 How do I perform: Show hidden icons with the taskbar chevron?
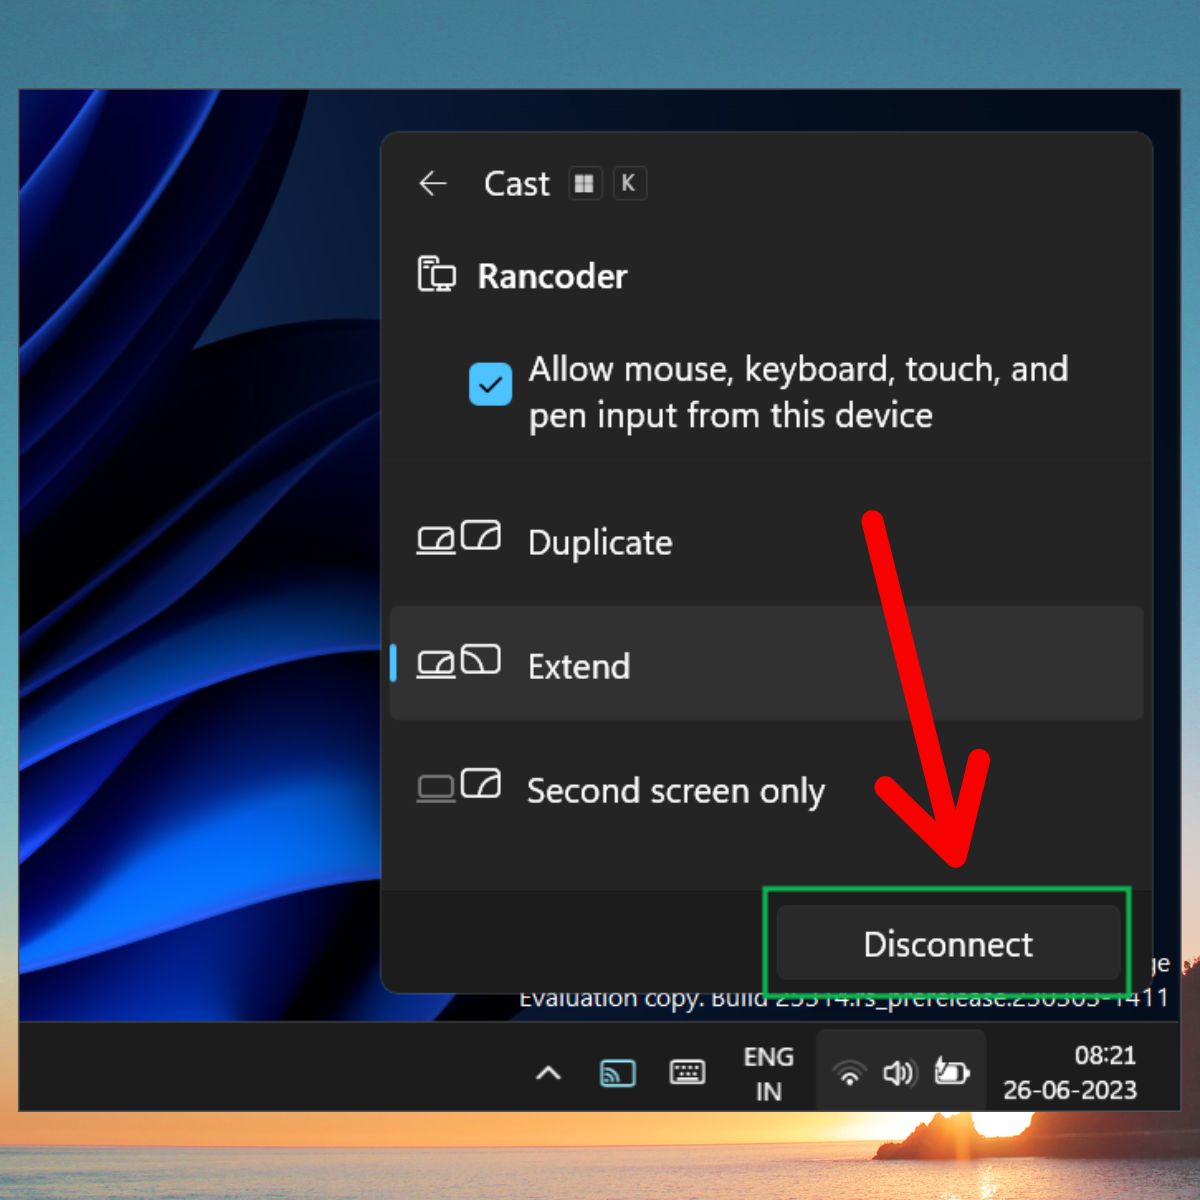click(x=548, y=1073)
